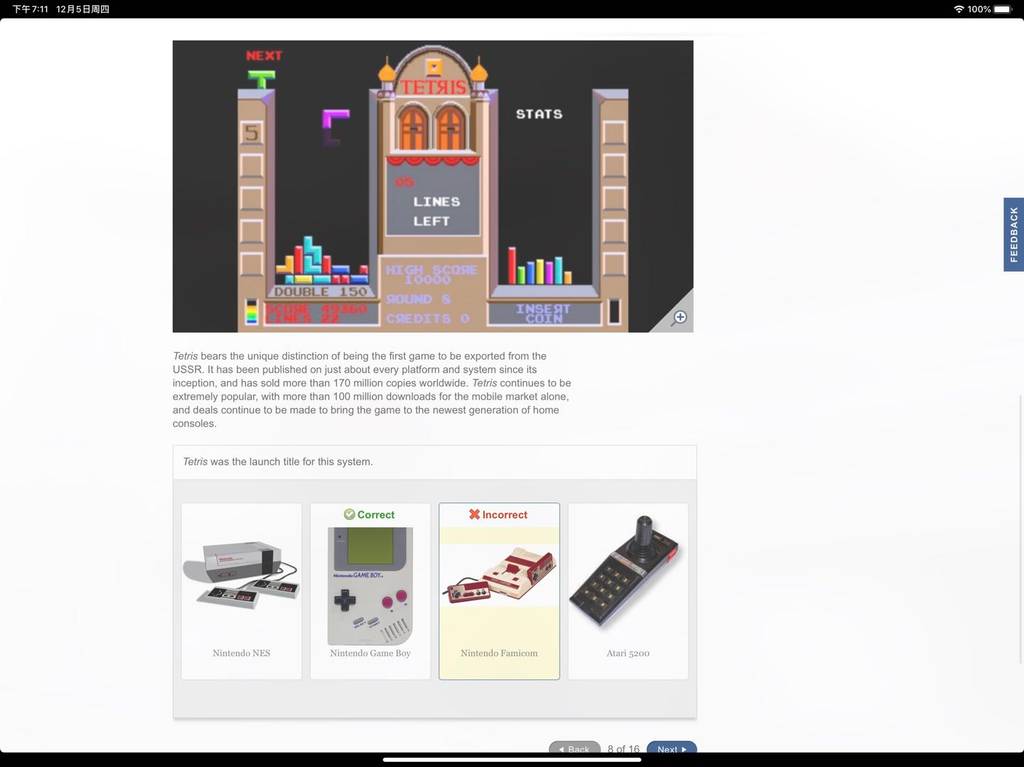This screenshot has width=1024, height=767.
Task: Open the Feedback side tab
Action: tap(1014, 234)
